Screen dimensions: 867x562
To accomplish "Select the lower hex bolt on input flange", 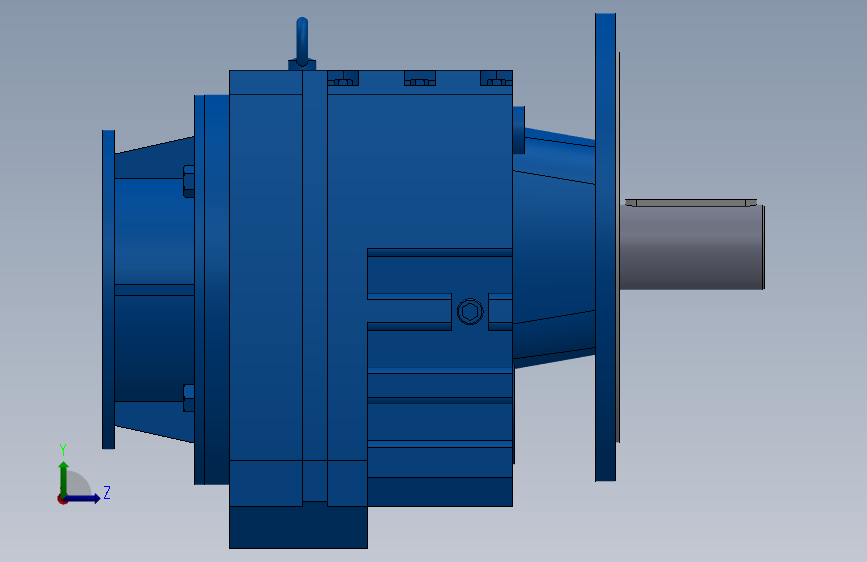I will click(x=189, y=398).
